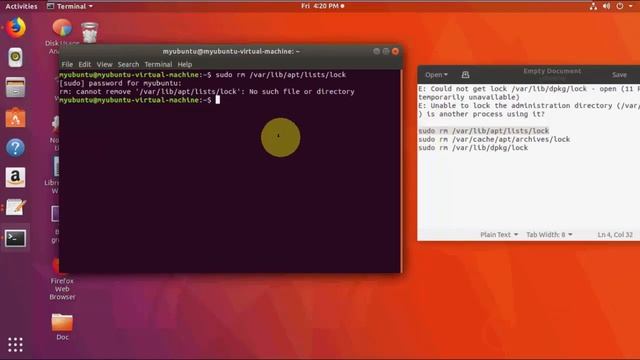640x360 pixels.
Task: Expand the Plain Text language dropdown
Action: point(499,235)
